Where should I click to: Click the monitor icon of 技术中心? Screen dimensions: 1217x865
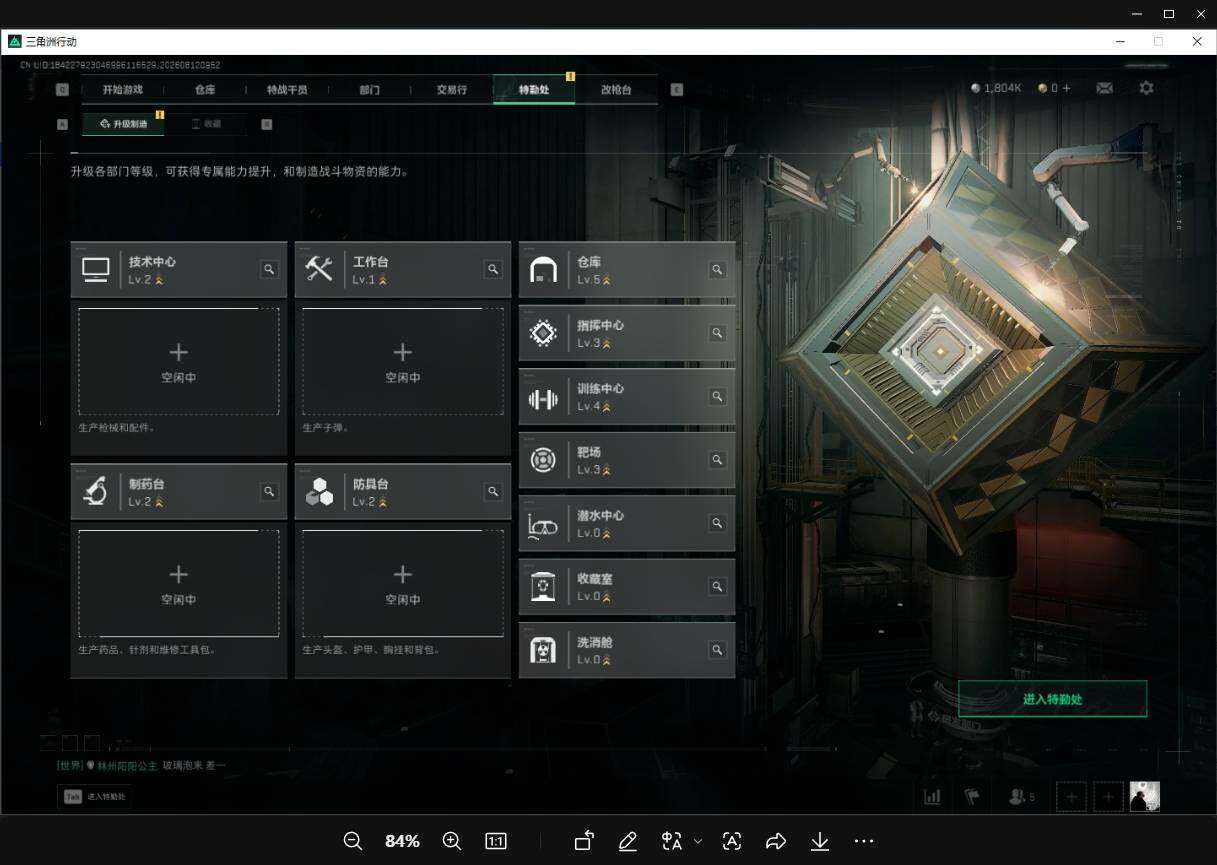coord(96,269)
